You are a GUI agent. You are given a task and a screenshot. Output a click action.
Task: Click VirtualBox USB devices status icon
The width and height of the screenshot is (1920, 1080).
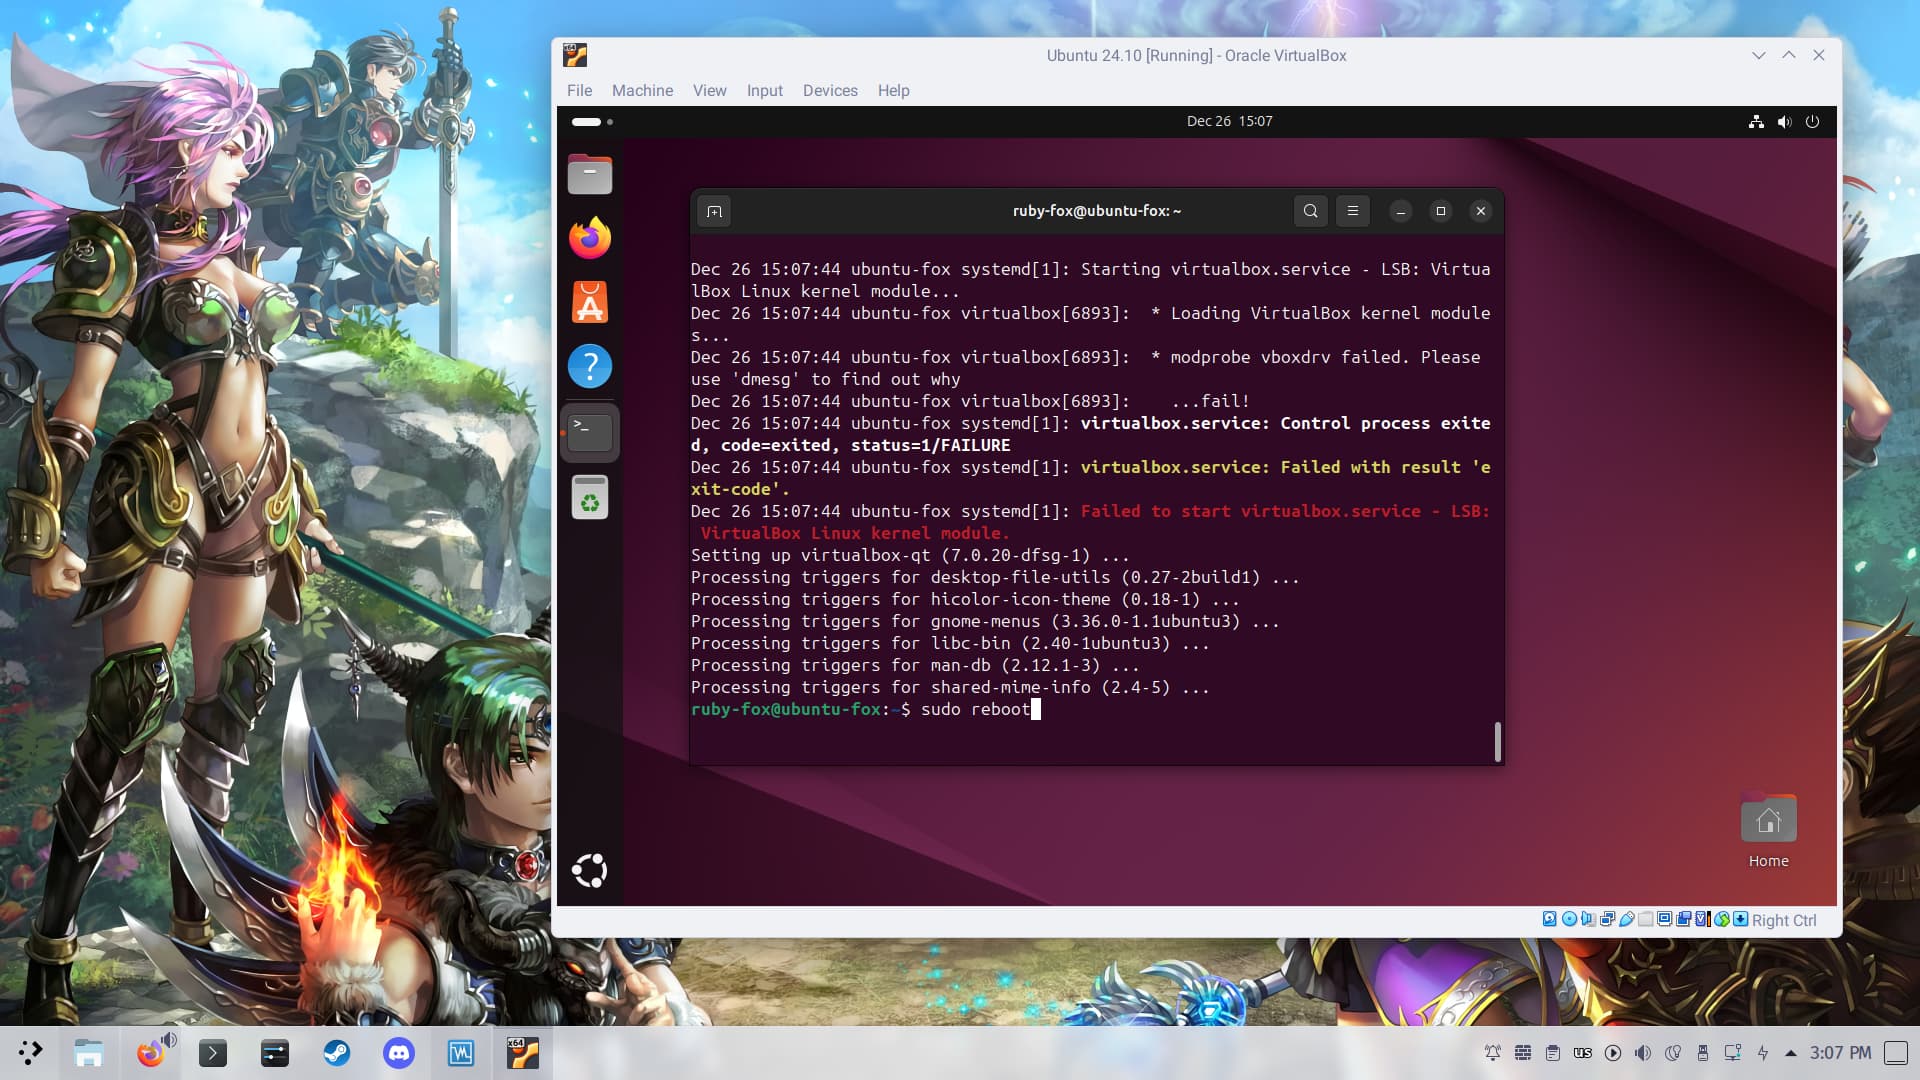(1627, 920)
